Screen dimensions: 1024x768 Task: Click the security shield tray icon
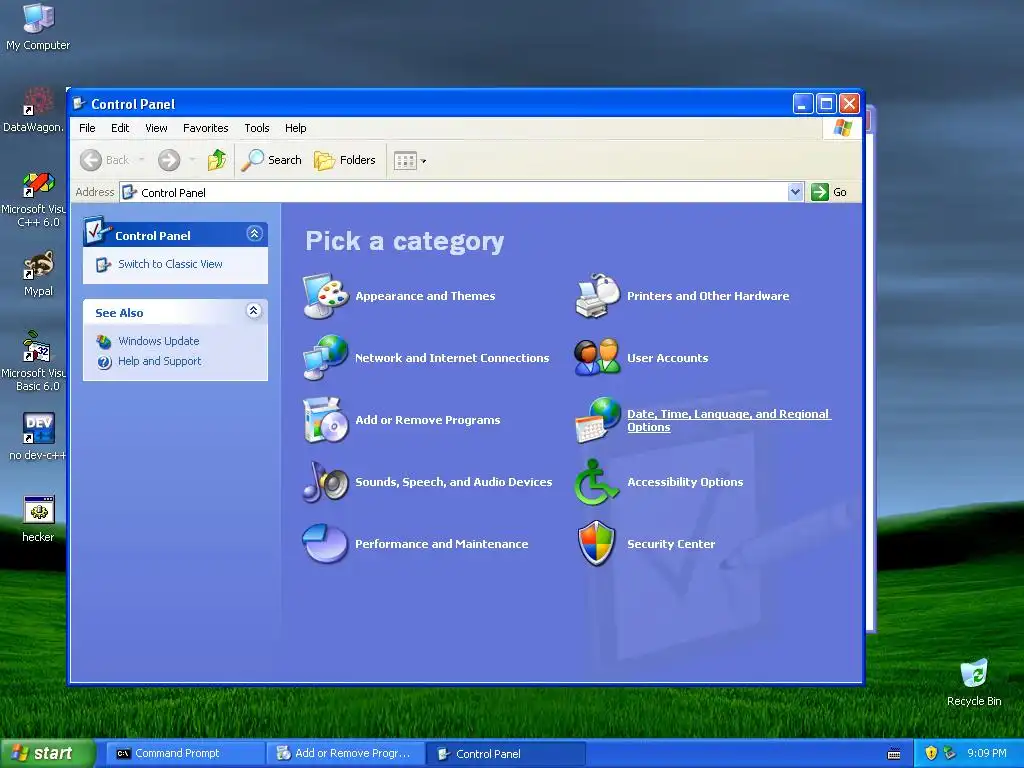(931, 754)
